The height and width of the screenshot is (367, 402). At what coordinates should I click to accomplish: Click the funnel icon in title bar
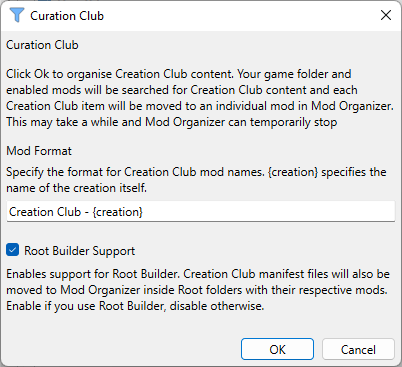(17, 15)
